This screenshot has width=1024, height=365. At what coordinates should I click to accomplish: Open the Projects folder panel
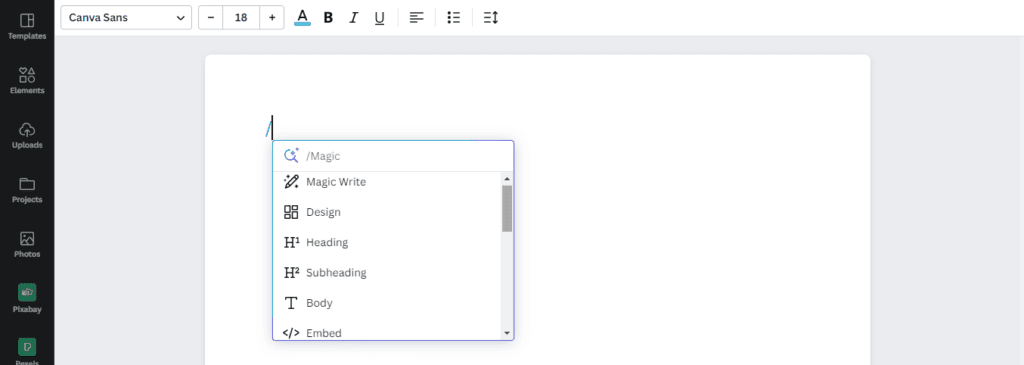[x=27, y=190]
